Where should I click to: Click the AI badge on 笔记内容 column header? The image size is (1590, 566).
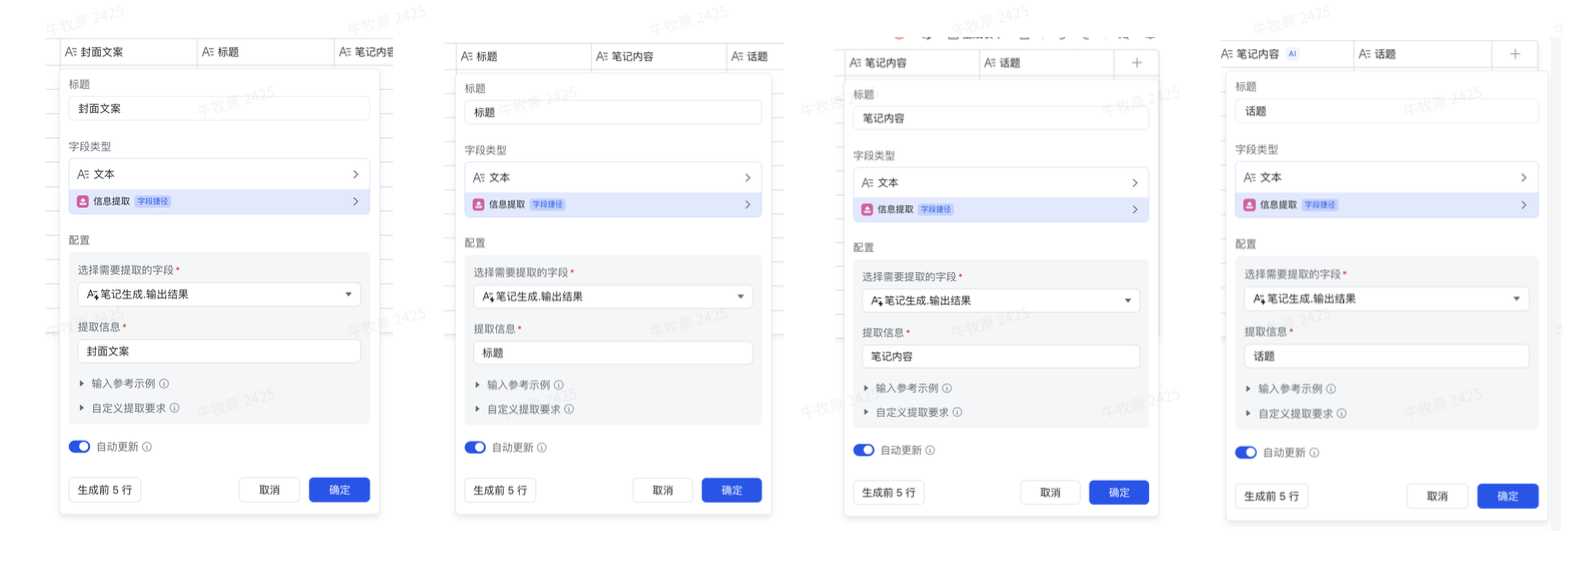[x=1292, y=54]
